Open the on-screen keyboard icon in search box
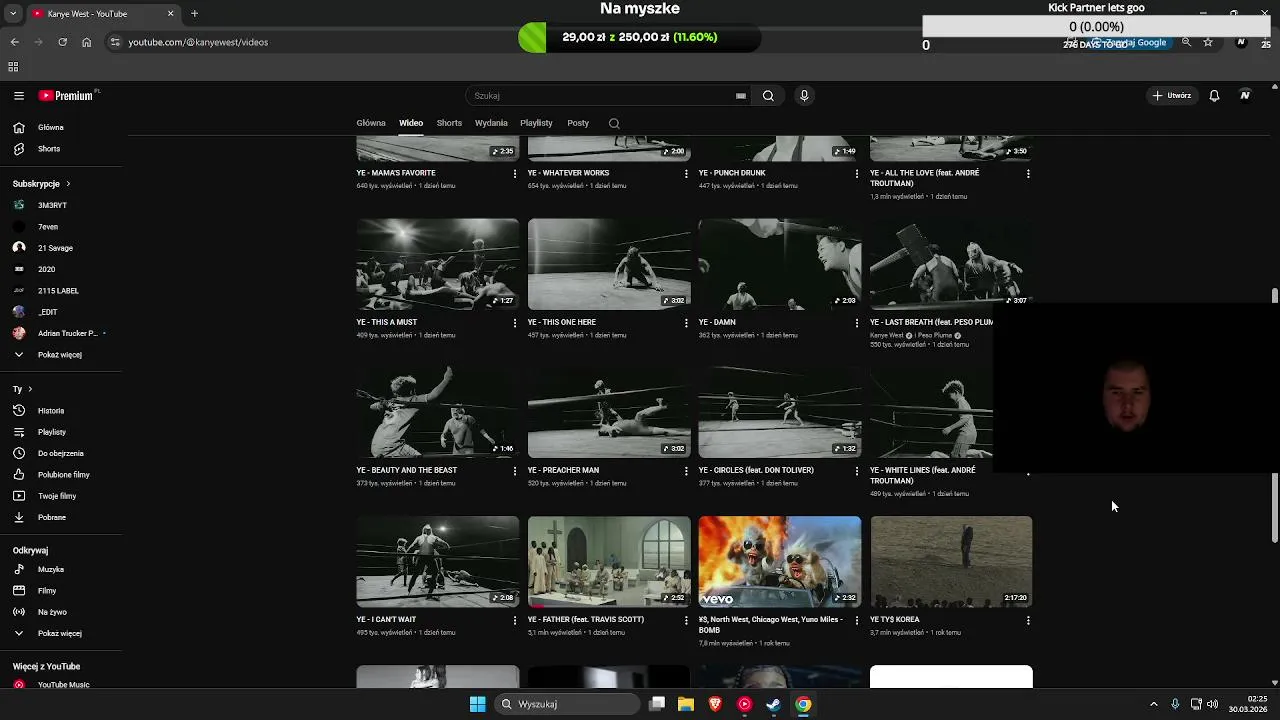The image size is (1280, 720). pos(741,96)
